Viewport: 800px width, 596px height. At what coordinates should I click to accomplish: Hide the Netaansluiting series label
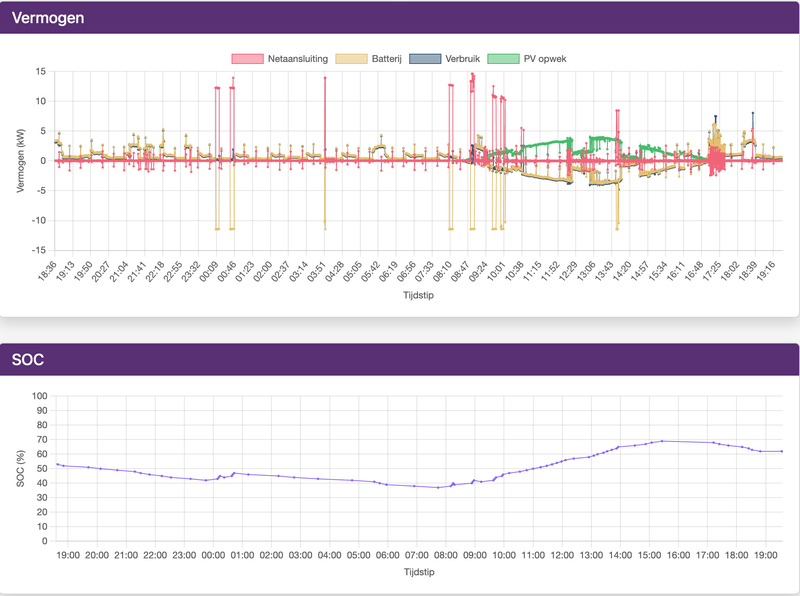tap(297, 59)
